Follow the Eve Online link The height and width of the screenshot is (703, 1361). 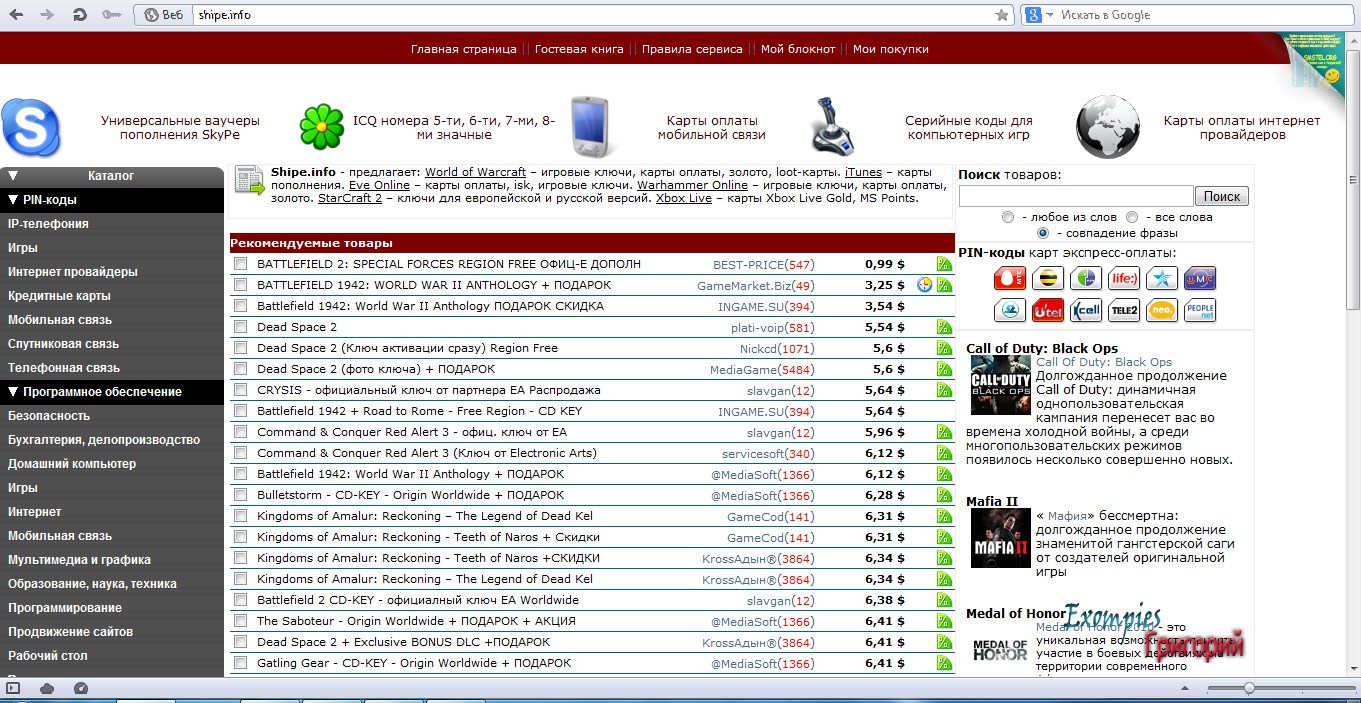coord(379,185)
